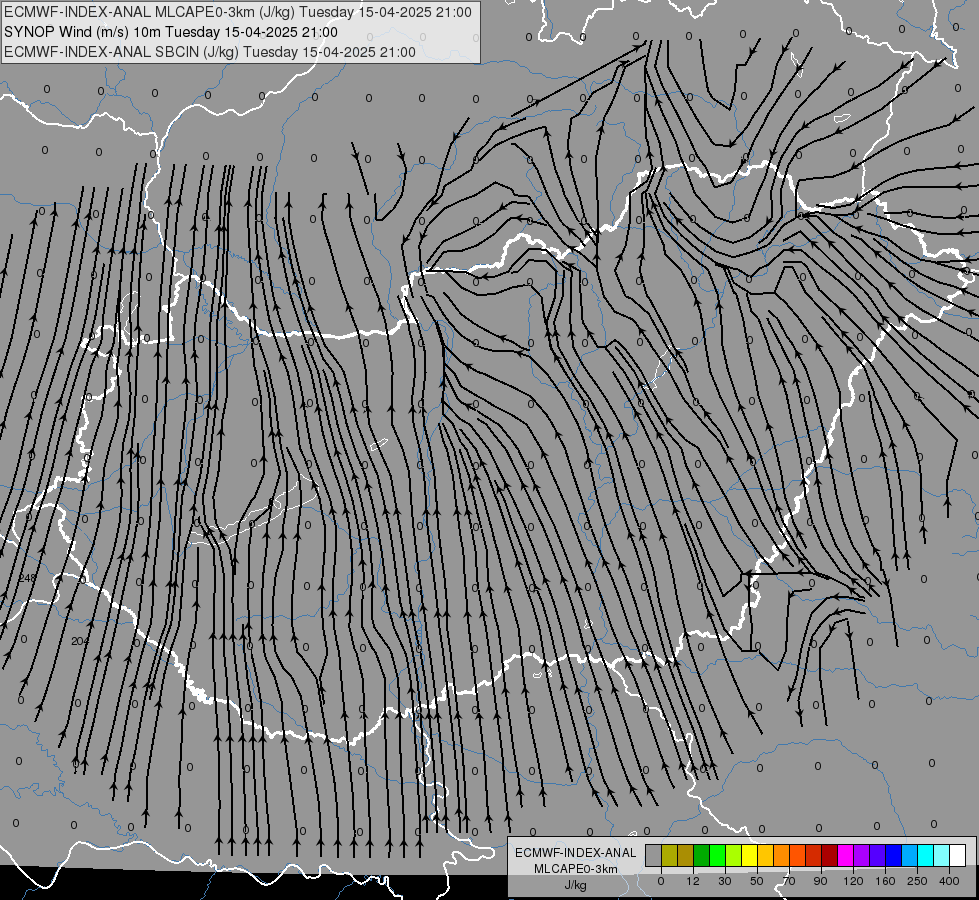This screenshot has height=900, width=979.
Task: Click the legend label 50
Action: (x=756, y=881)
